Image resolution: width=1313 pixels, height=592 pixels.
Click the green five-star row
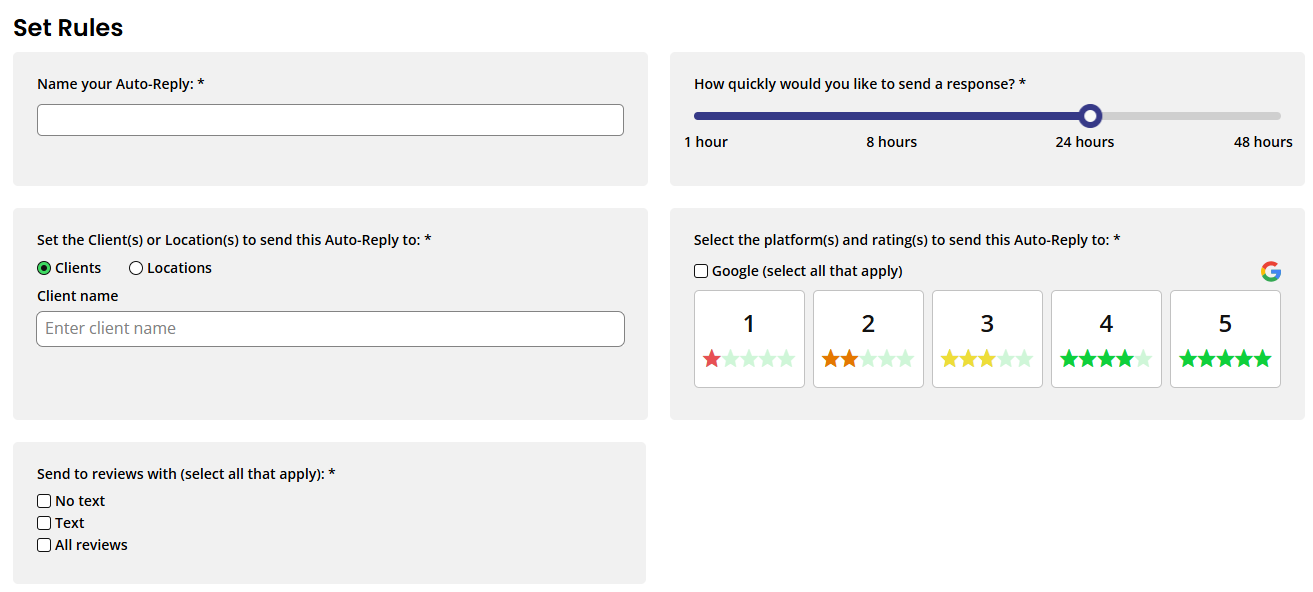point(1225,358)
